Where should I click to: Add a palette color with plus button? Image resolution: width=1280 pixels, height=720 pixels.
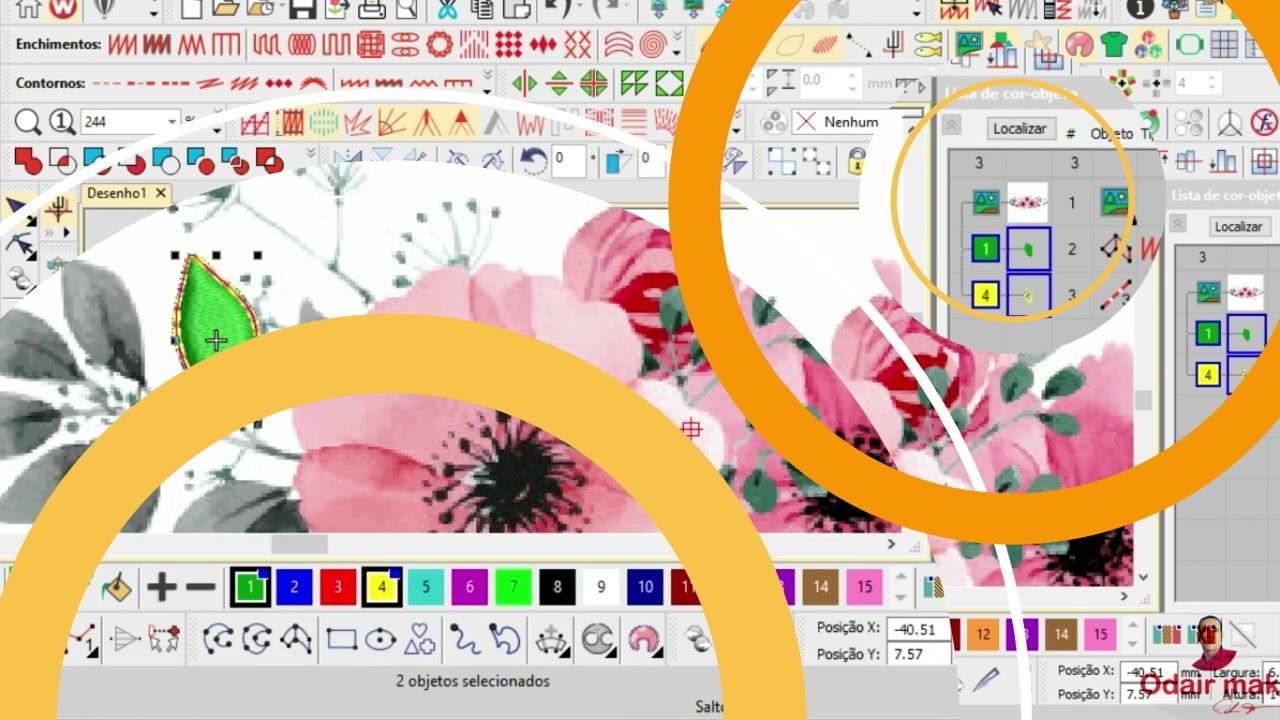click(162, 587)
